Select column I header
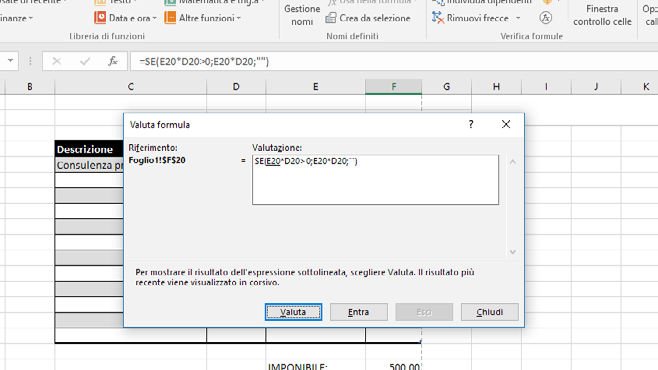 546,87
